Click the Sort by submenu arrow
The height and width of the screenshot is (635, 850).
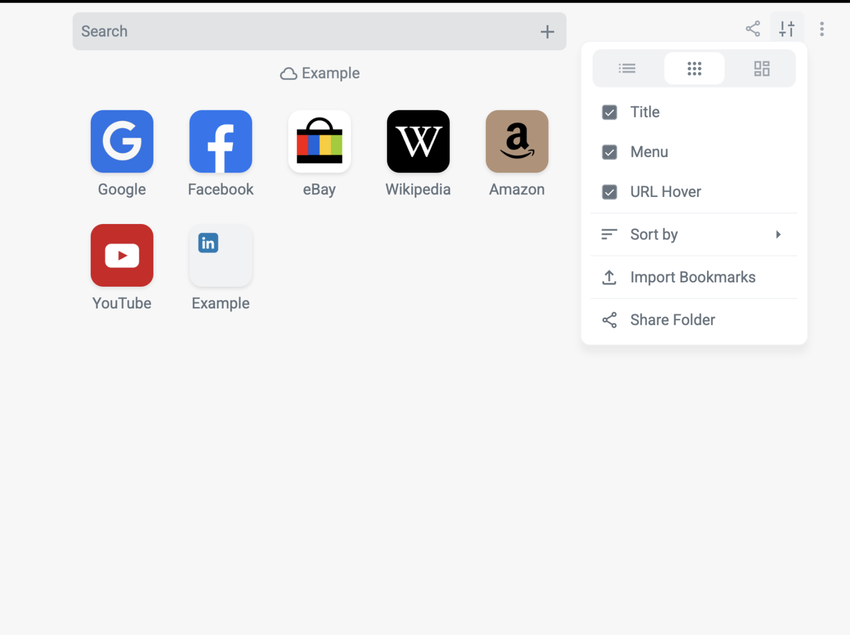point(778,234)
